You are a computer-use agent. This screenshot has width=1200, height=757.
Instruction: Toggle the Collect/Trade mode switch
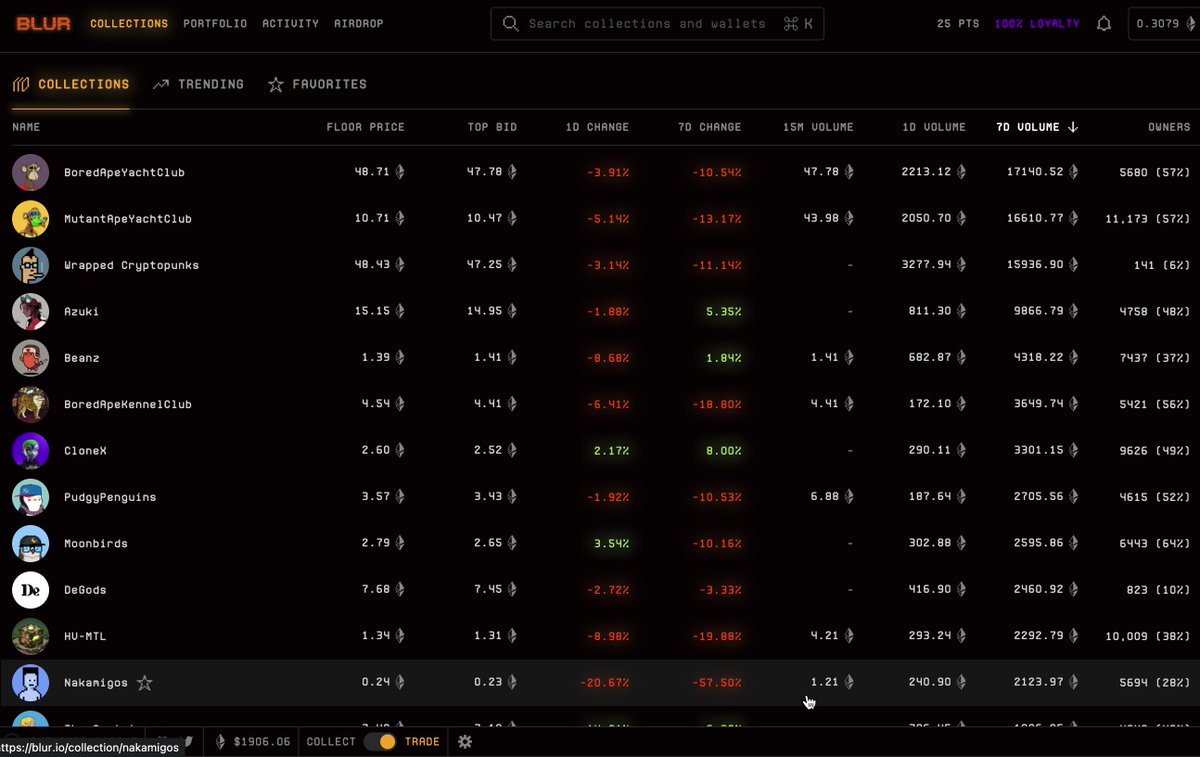coord(380,741)
